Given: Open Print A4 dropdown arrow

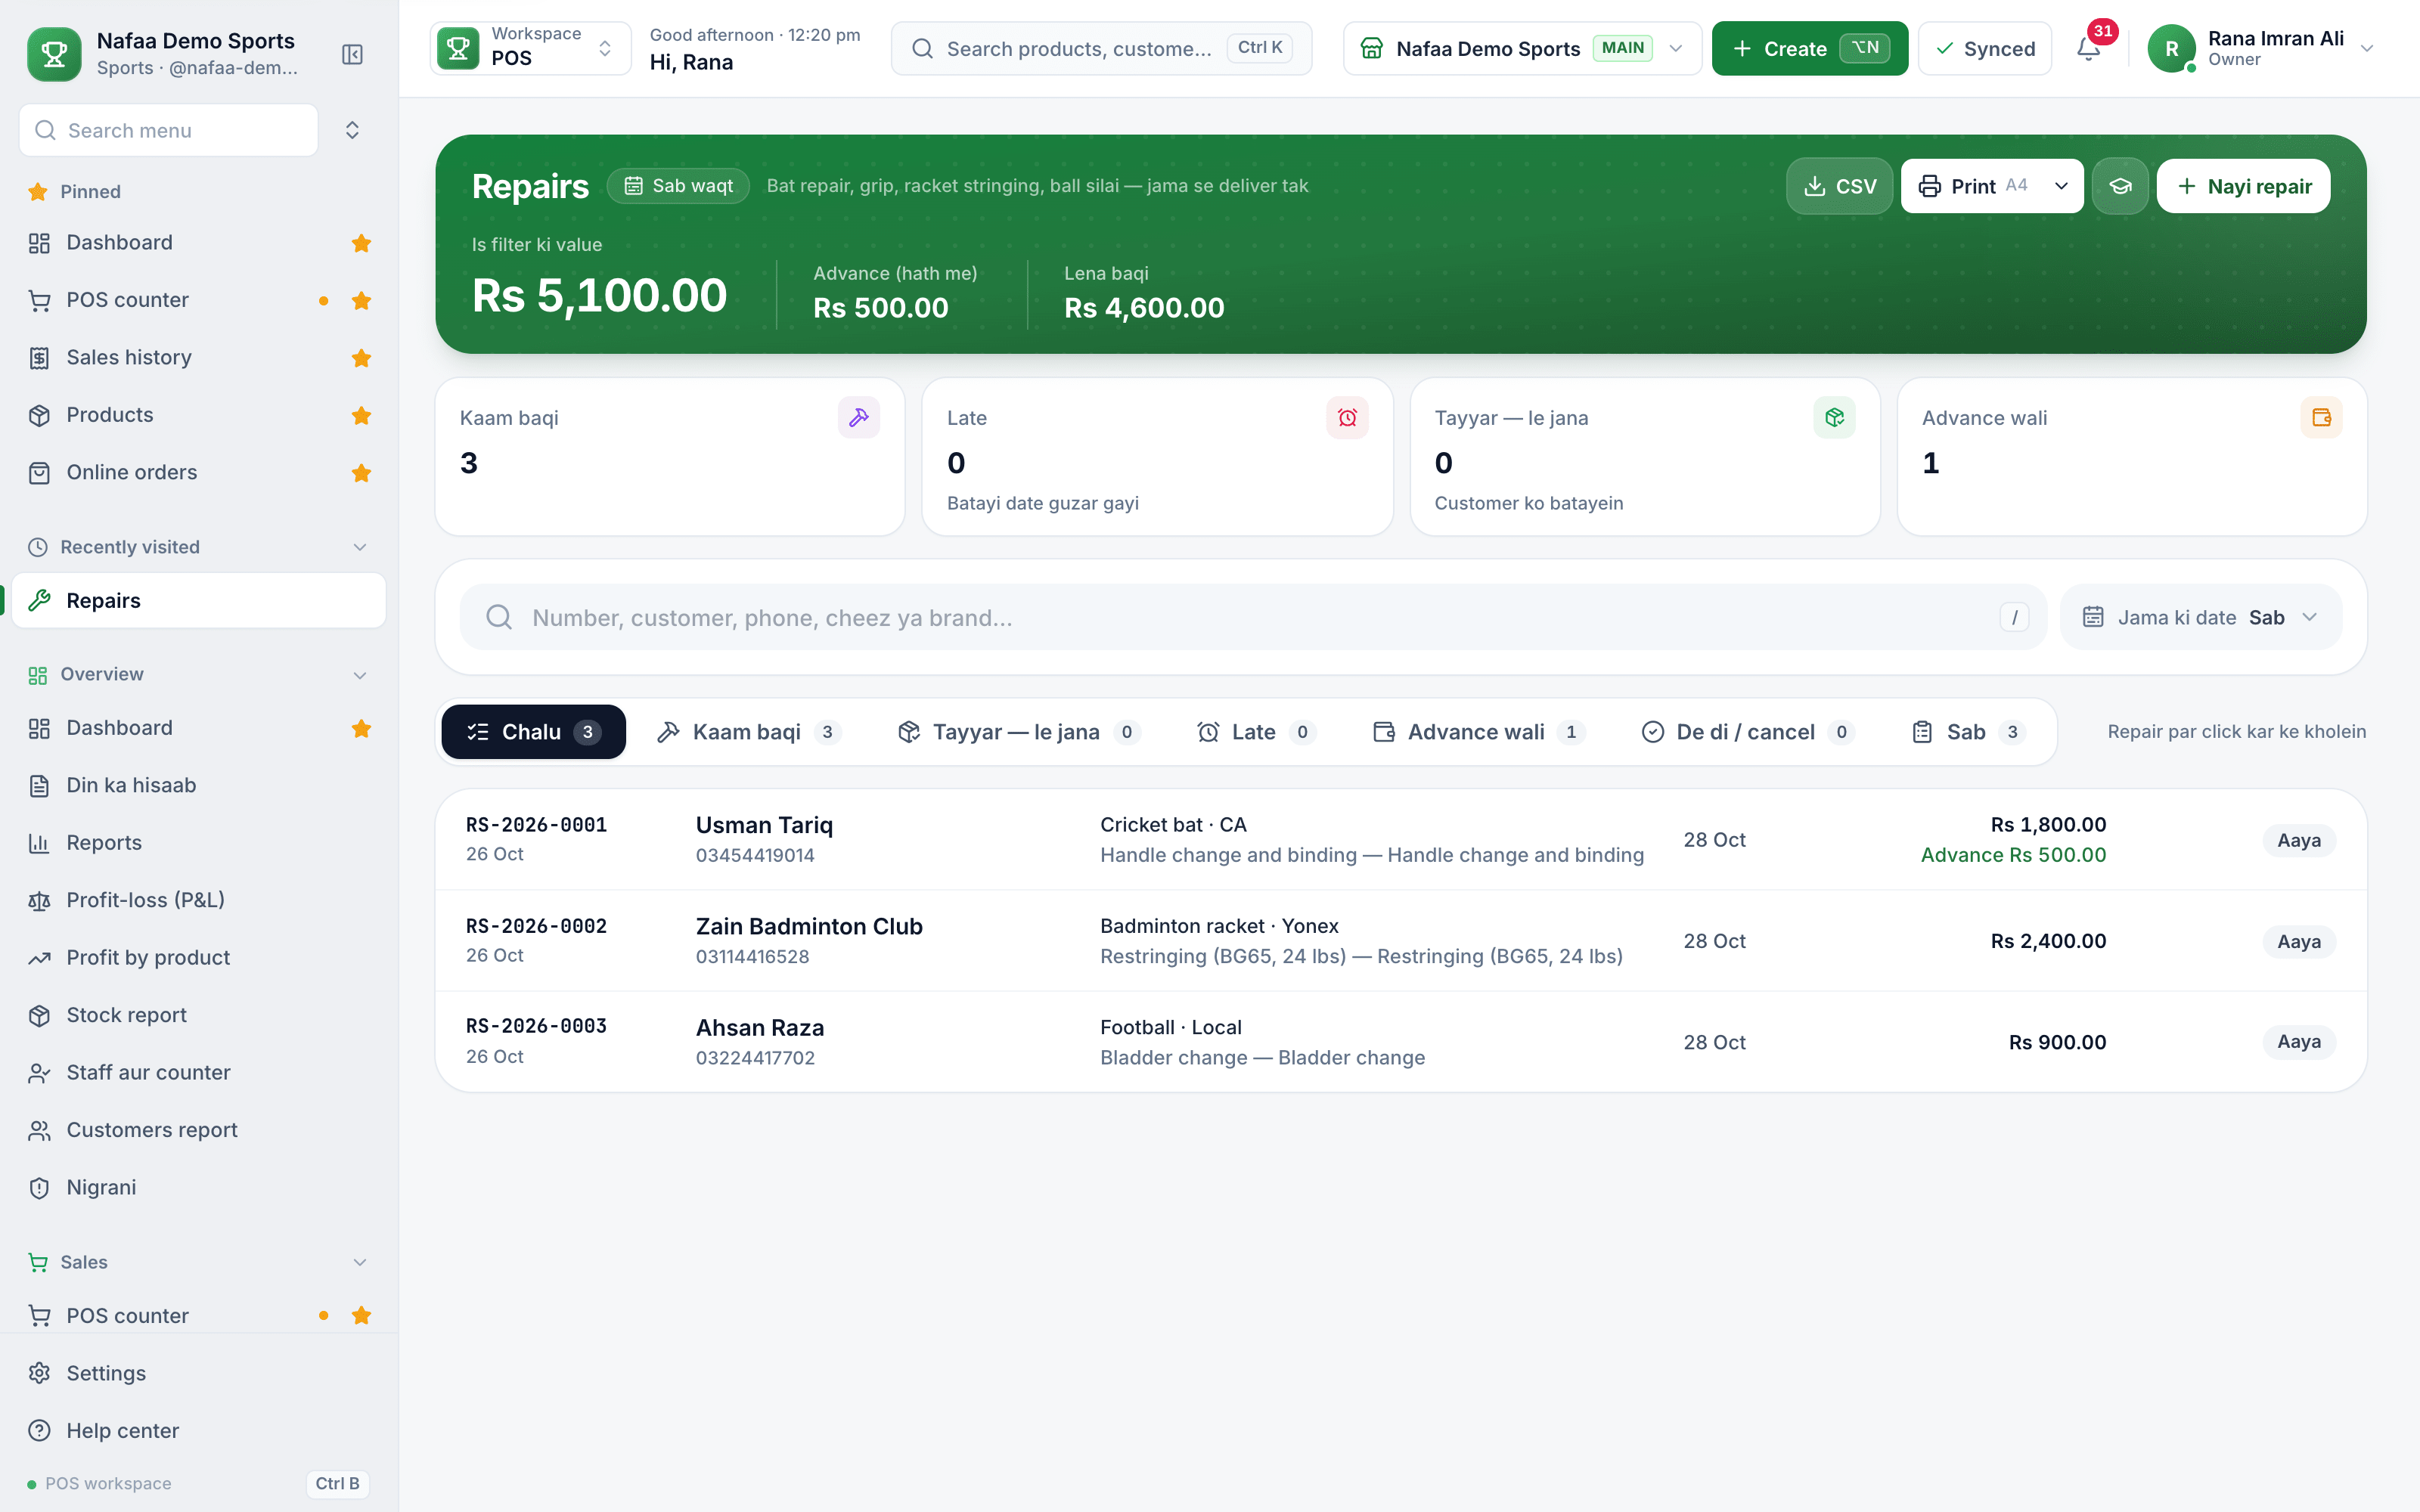Looking at the screenshot, I should pyautogui.click(x=2061, y=186).
